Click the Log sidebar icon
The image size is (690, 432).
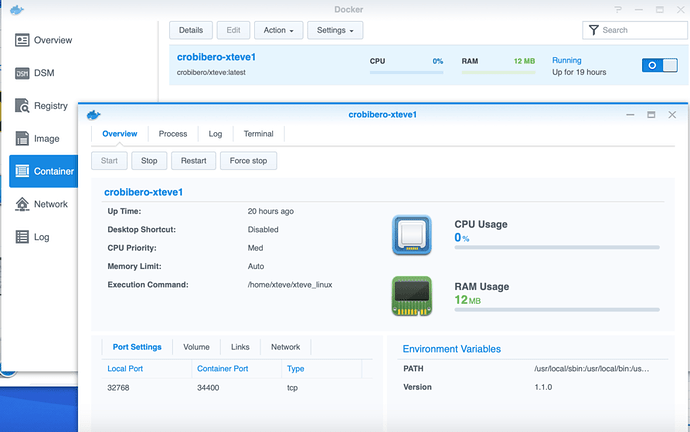(22, 237)
